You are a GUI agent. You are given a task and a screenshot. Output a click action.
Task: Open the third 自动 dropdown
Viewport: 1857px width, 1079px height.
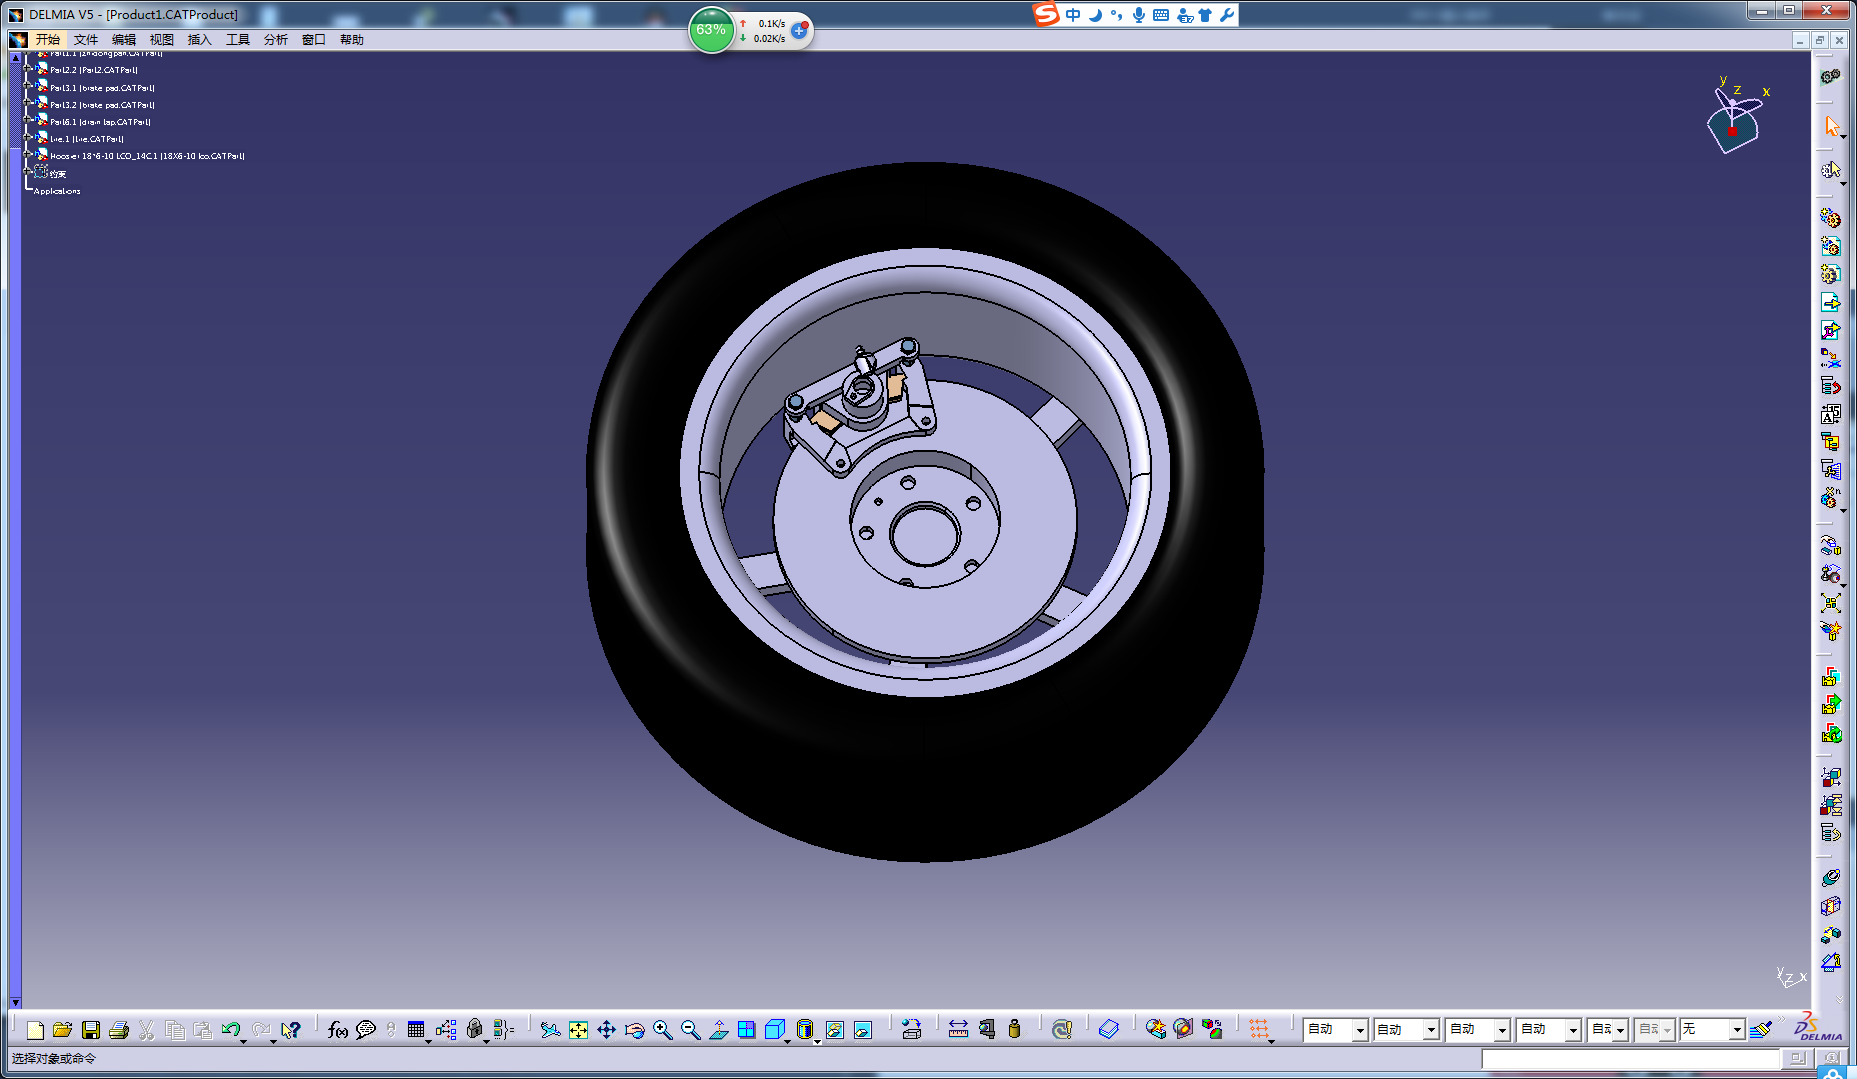pyautogui.click(x=1502, y=1030)
